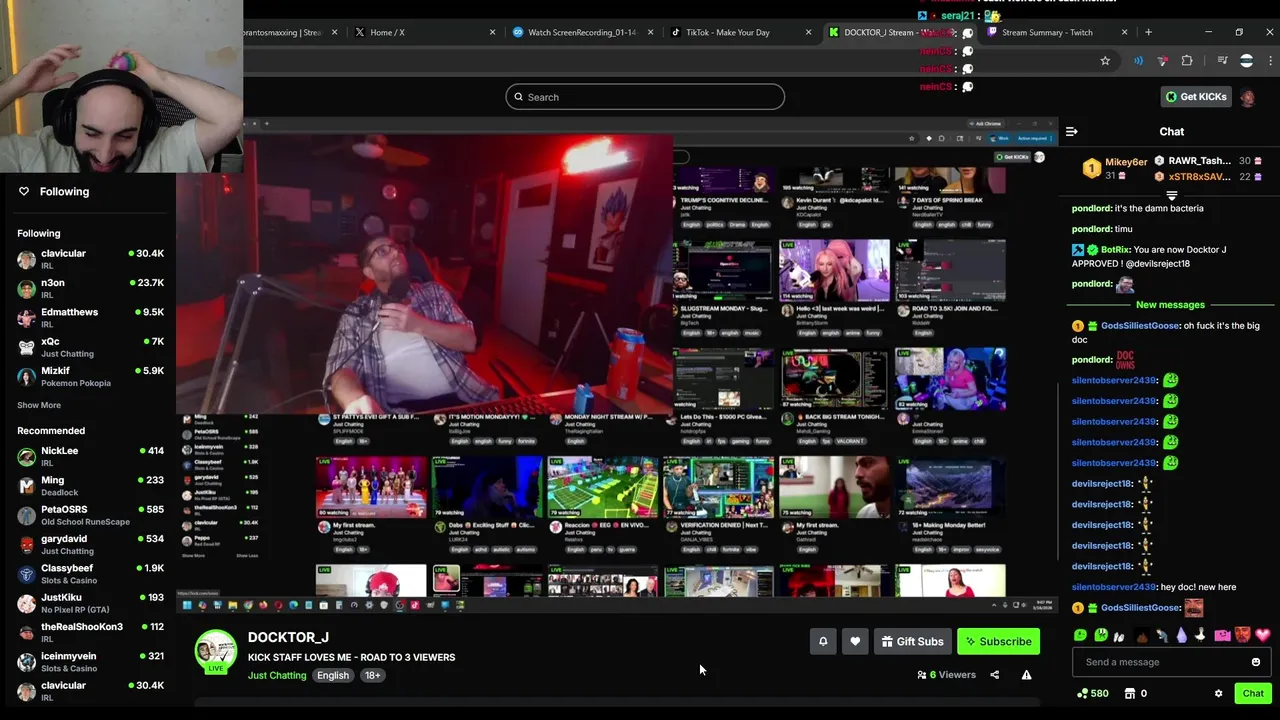Open the Chat panel heading
The width and height of the screenshot is (1280, 720).
click(x=1171, y=131)
